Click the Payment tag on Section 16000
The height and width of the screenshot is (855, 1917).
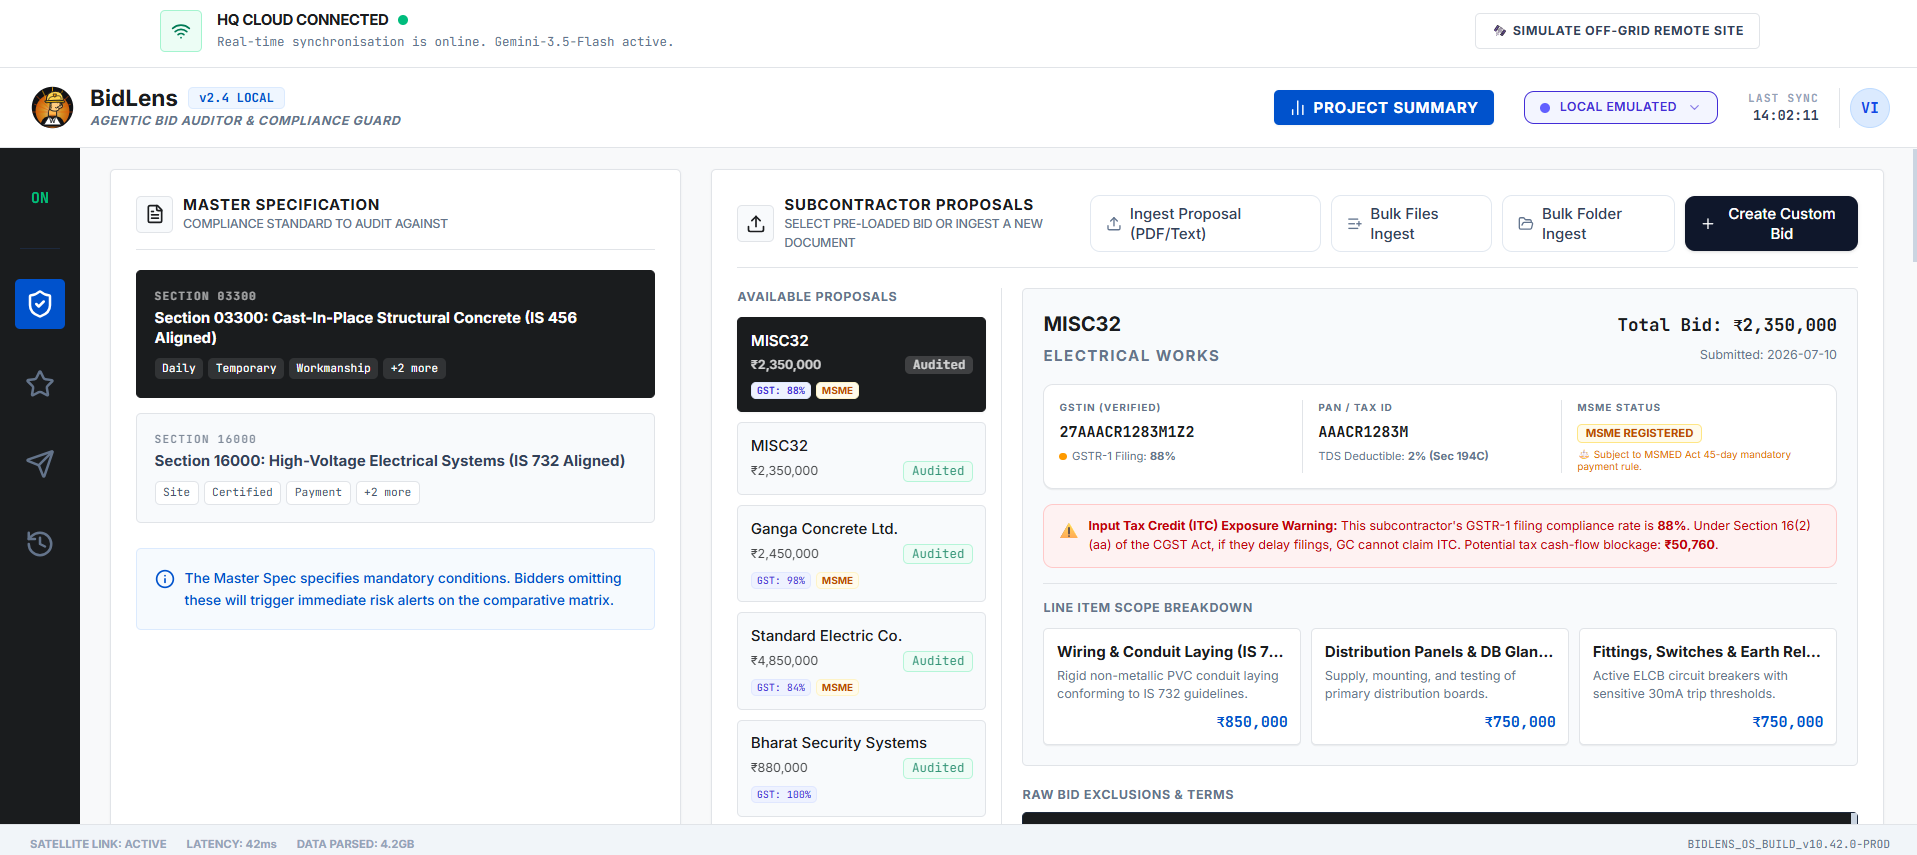pyautogui.click(x=318, y=492)
